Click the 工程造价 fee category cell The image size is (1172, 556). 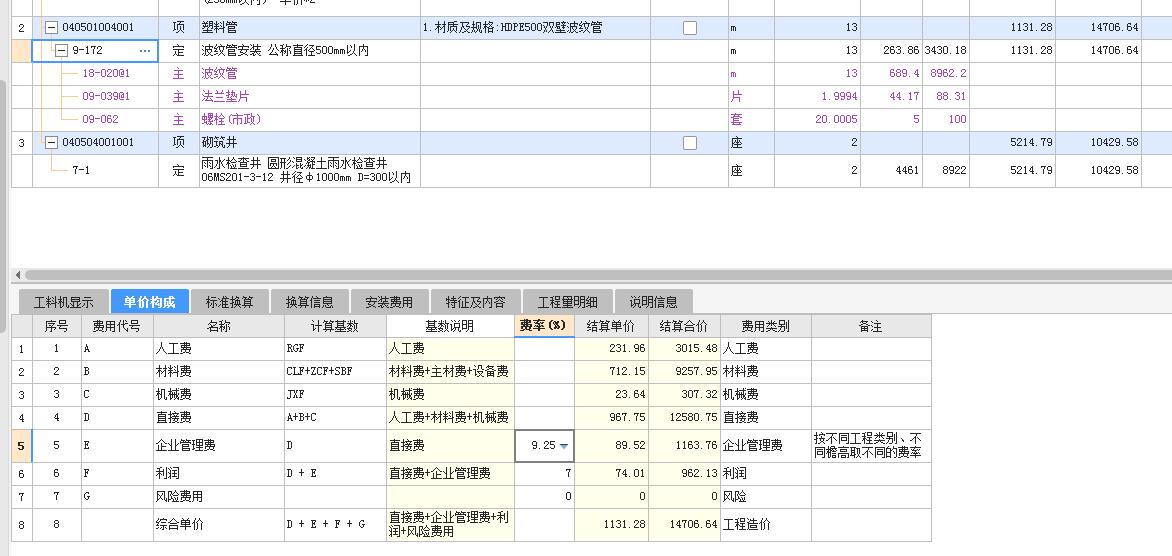(x=765, y=525)
